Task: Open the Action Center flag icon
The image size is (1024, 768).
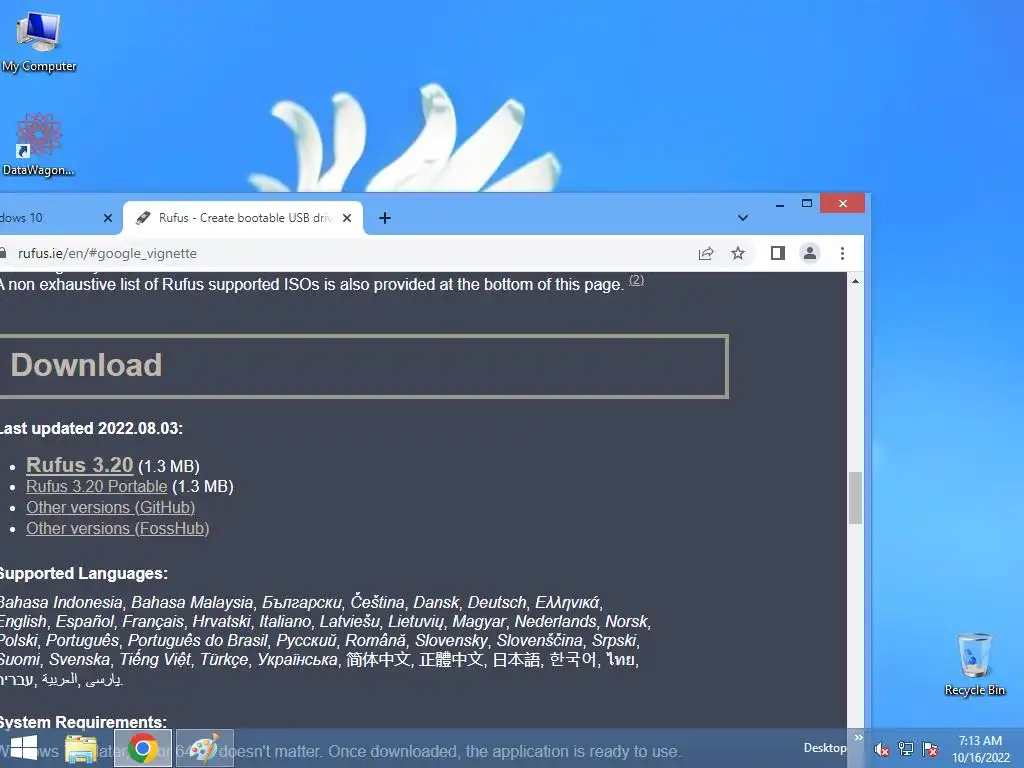Action: coord(930,748)
